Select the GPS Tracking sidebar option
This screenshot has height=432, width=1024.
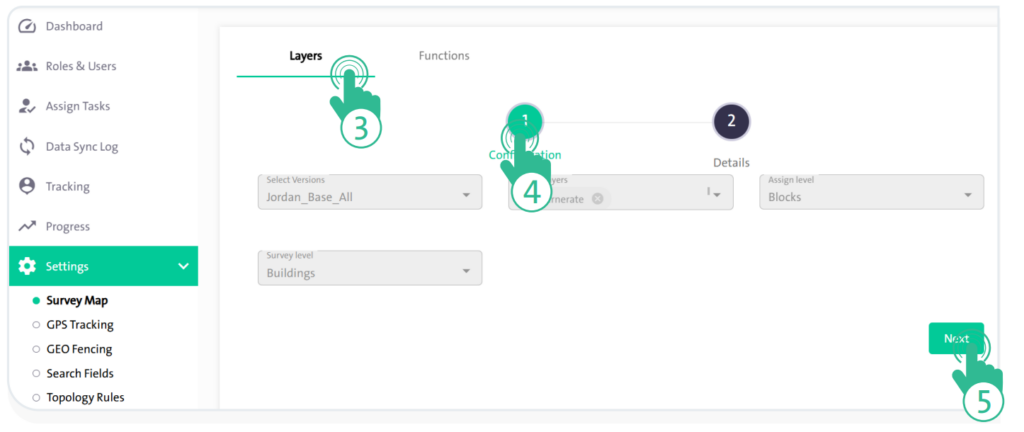tap(79, 325)
